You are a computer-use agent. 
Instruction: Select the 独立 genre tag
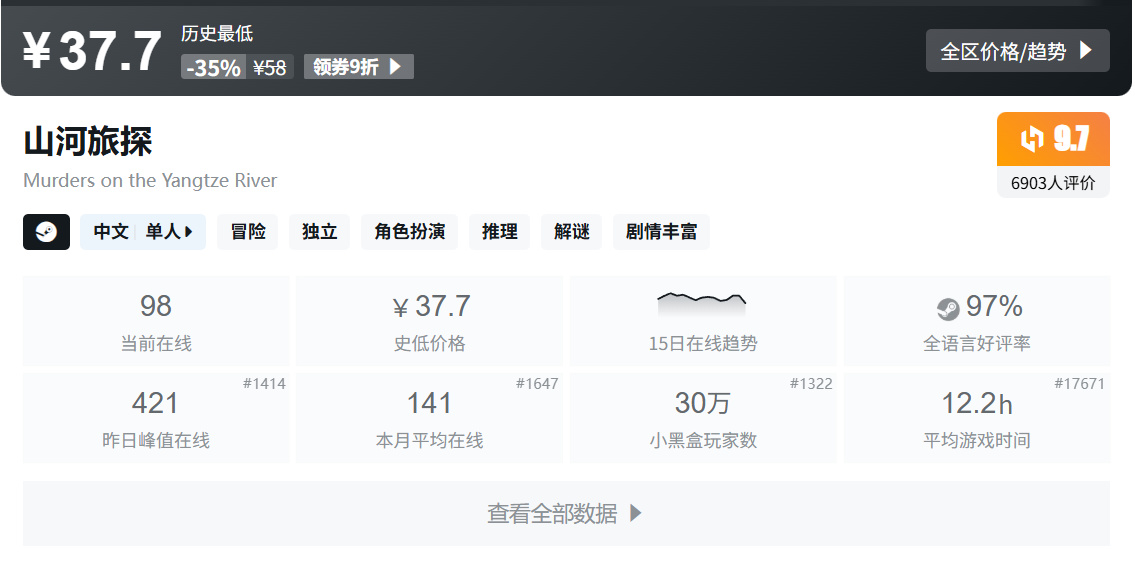pos(319,232)
